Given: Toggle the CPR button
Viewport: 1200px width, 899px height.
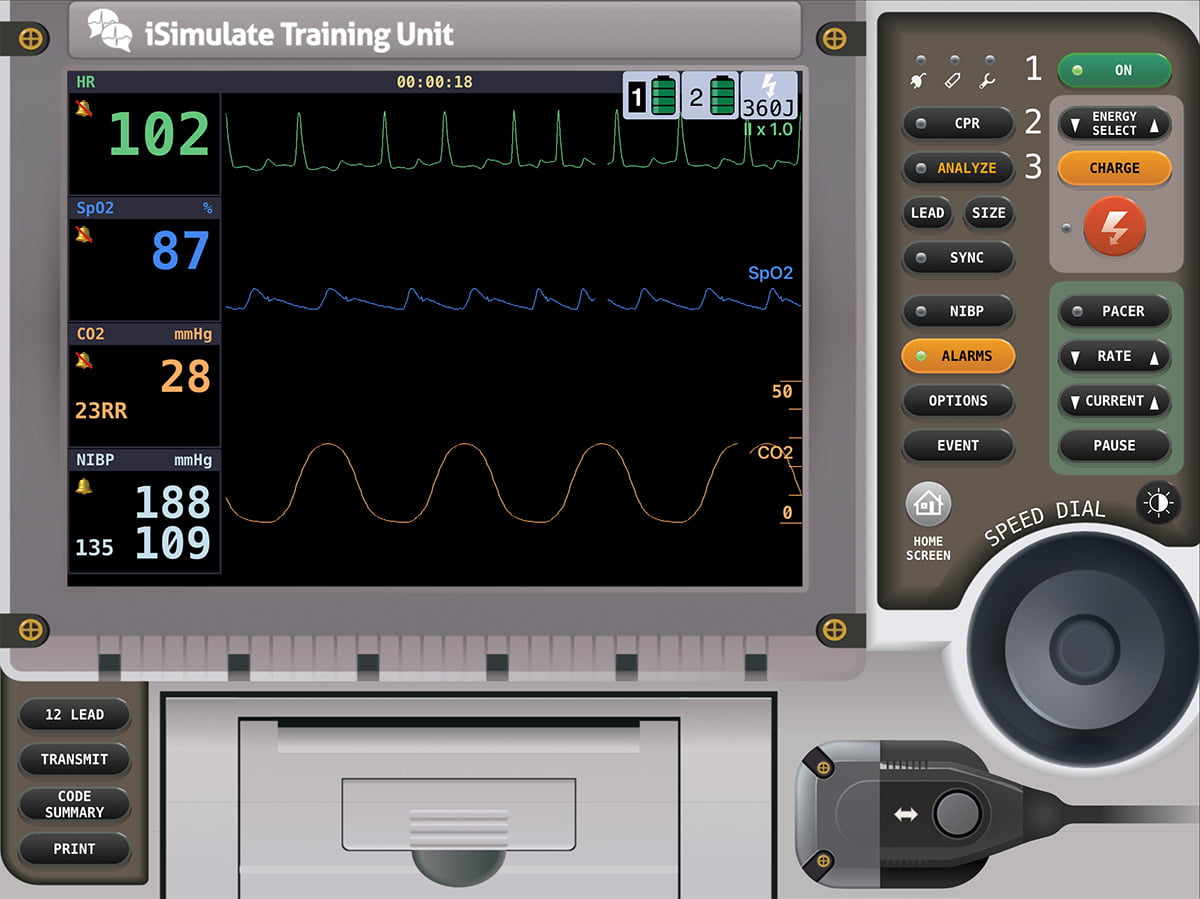Looking at the screenshot, I should pyautogui.click(x=958, y=124).
